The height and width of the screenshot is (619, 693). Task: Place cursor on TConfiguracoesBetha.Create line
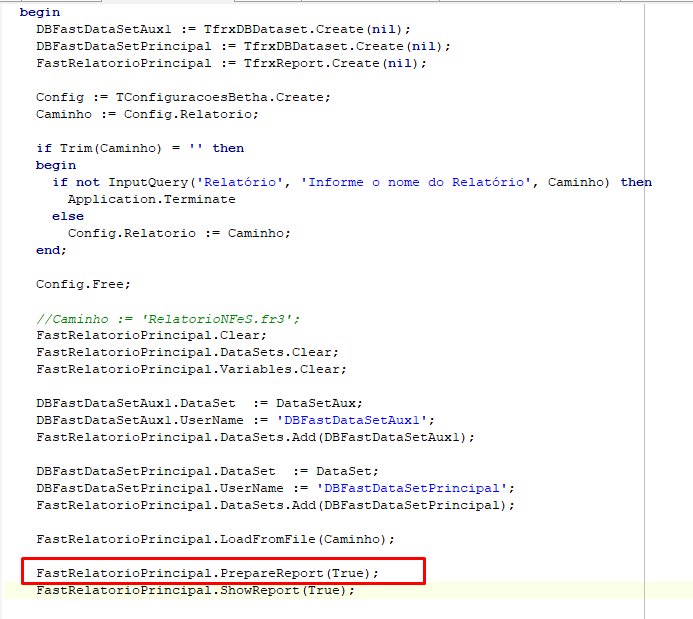(x=183, y=97)
